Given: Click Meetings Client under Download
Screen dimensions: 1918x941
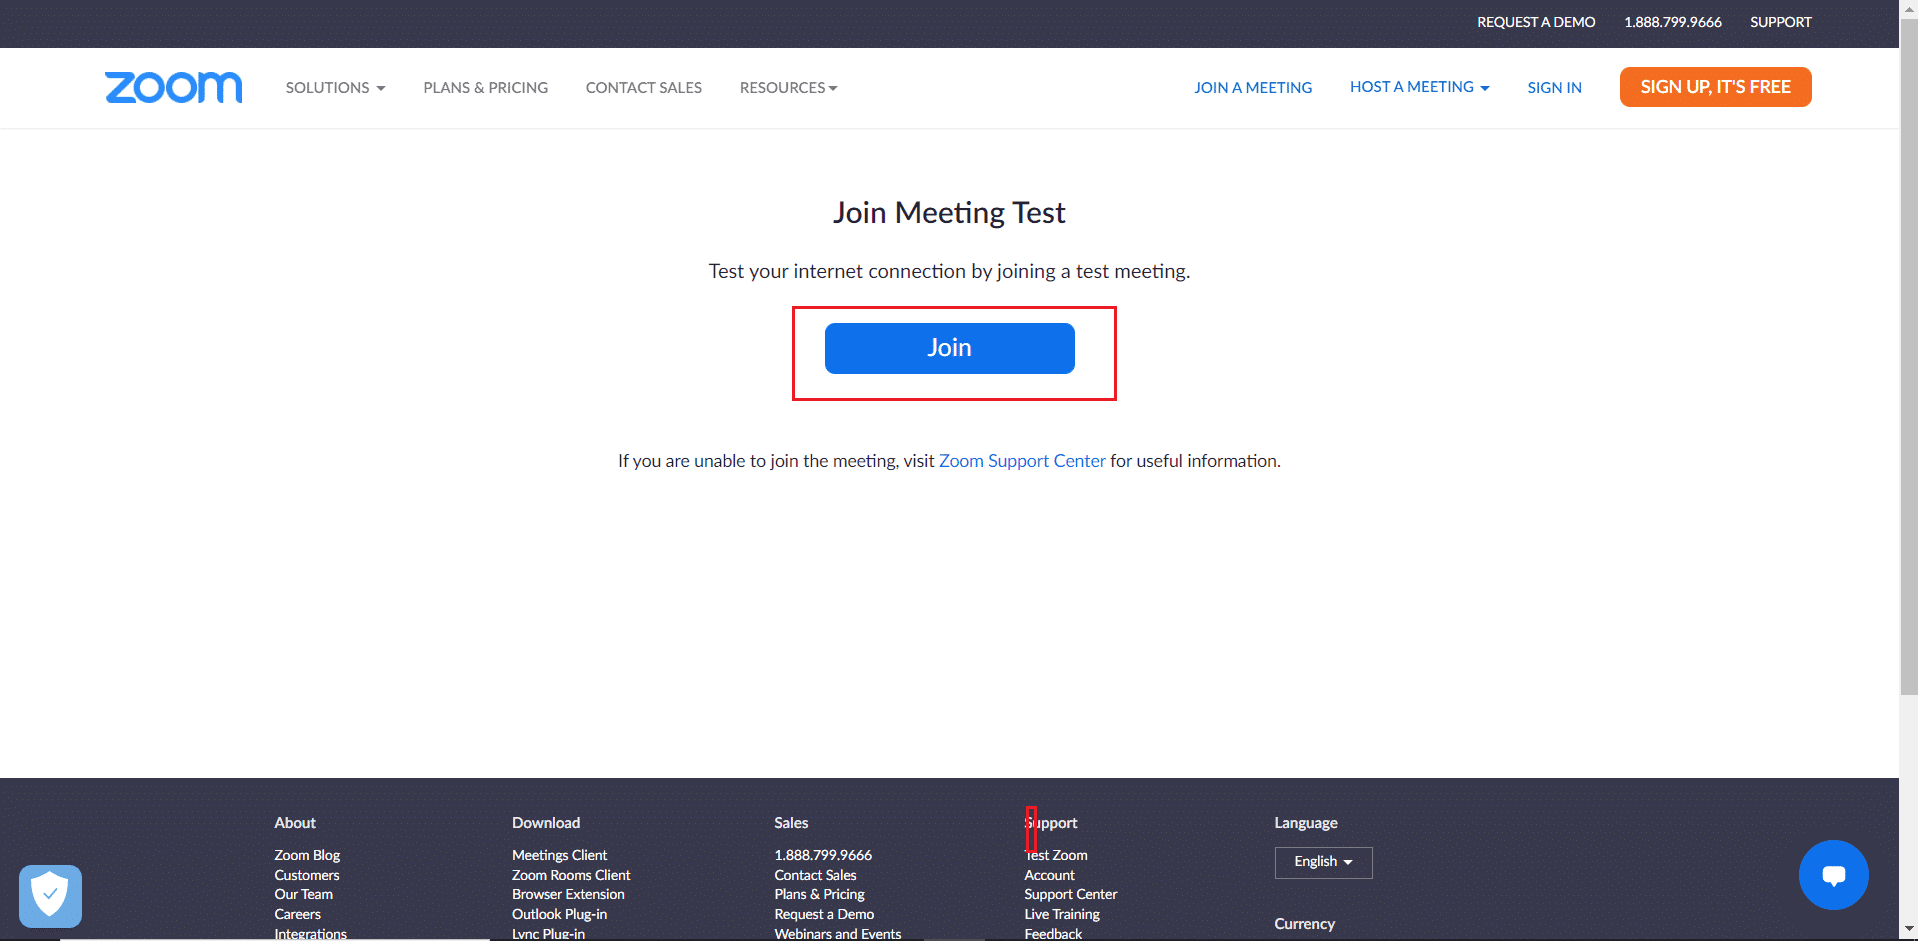Looking at the screenshot, I should pyautogui.click(x=559, y=855).
